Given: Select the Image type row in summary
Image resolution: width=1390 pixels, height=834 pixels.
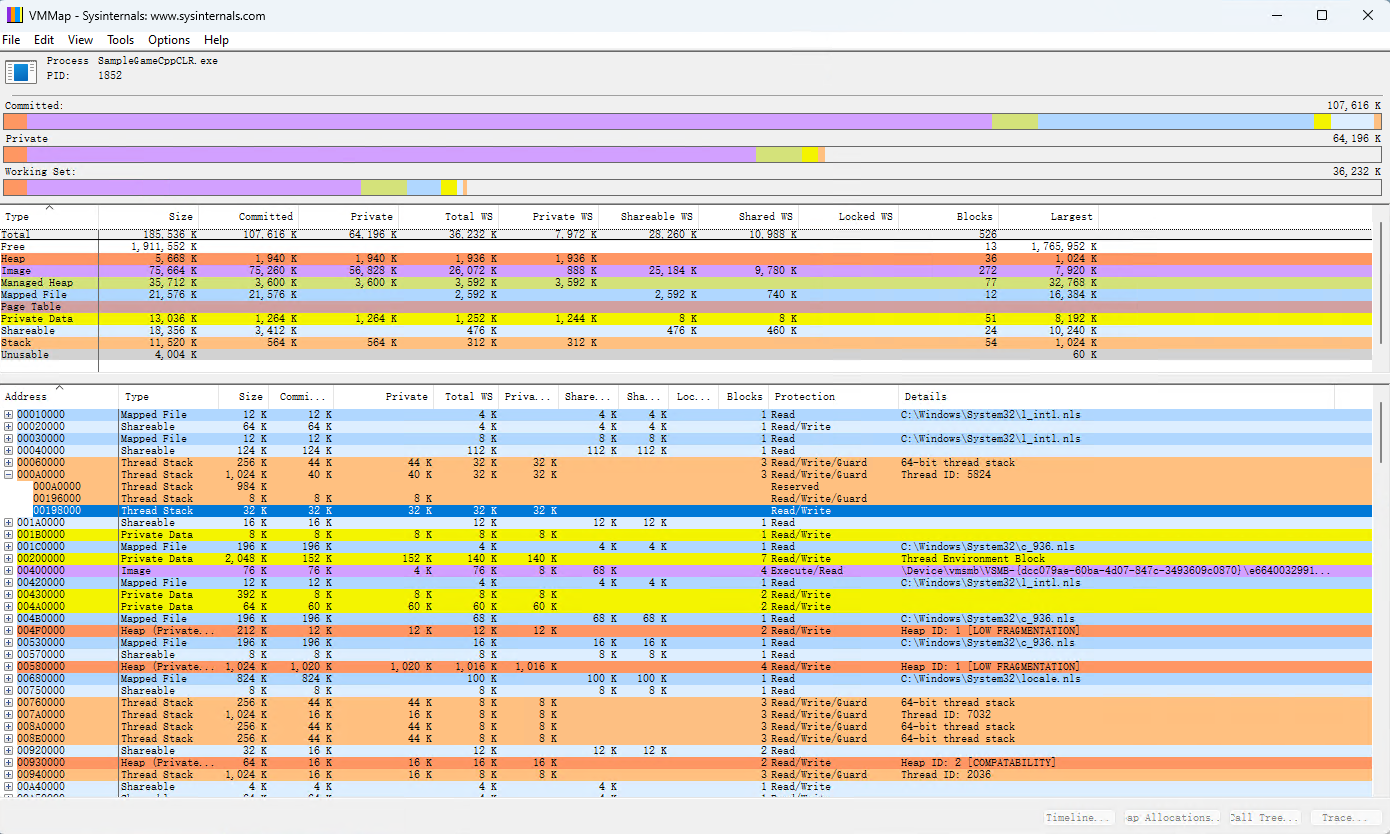Looking at the screenshot, I should tap(686, 270).
